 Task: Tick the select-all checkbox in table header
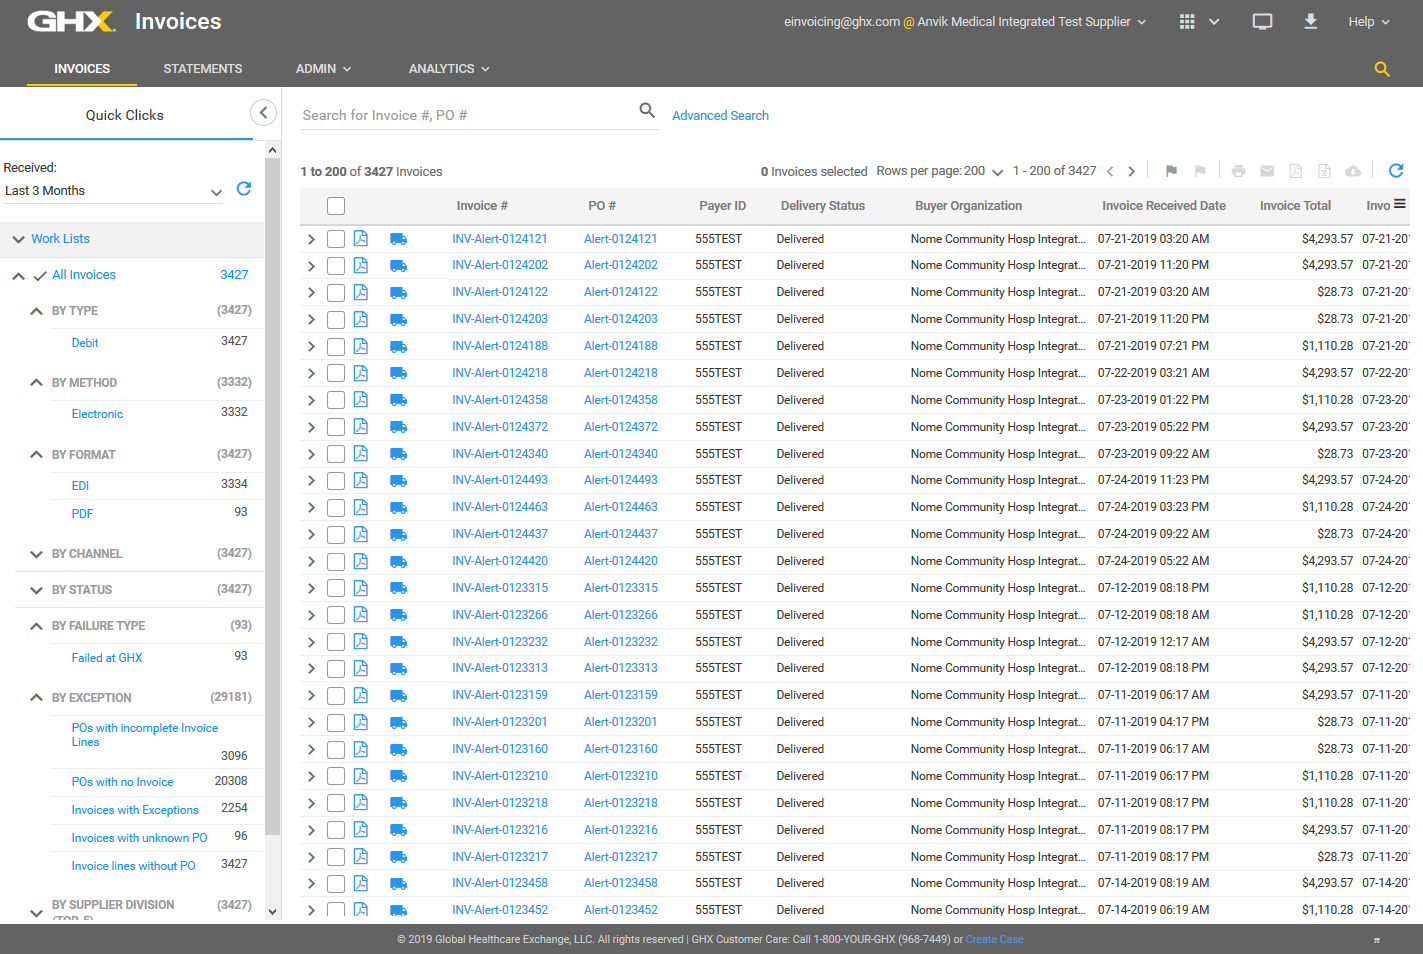pos(336,206)
